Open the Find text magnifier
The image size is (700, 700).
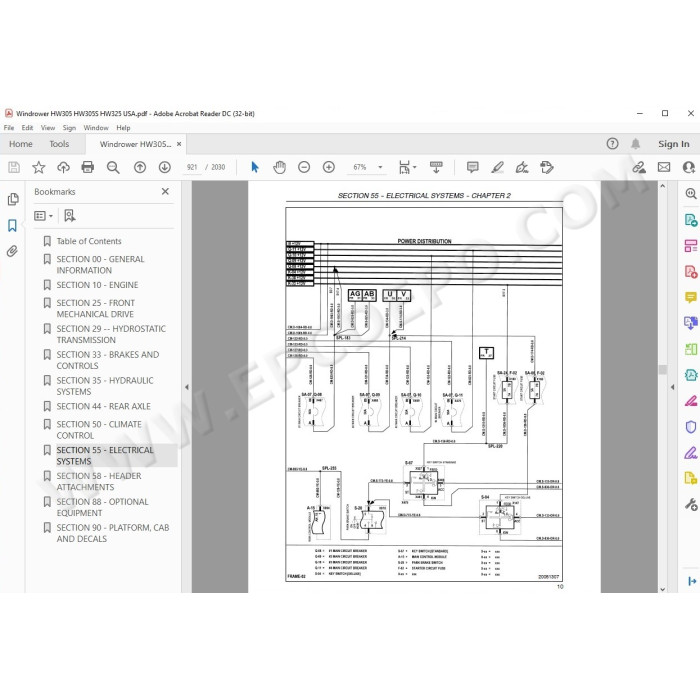(113, 167)
